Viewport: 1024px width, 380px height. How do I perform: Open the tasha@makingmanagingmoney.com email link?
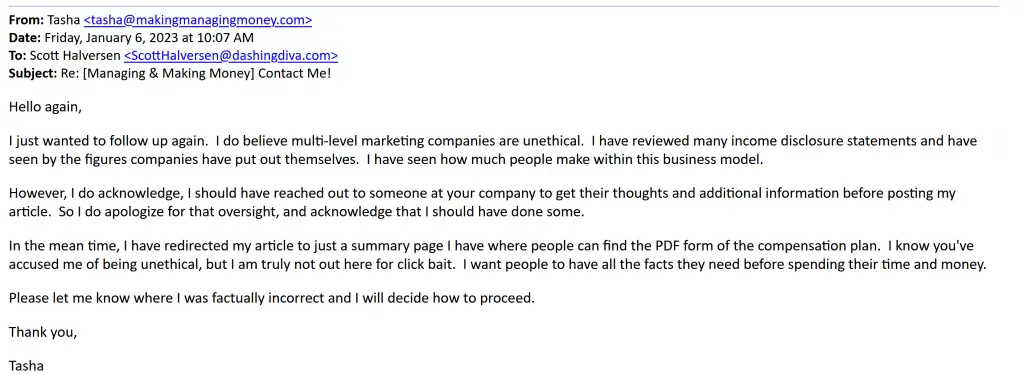tap(198, 20)
